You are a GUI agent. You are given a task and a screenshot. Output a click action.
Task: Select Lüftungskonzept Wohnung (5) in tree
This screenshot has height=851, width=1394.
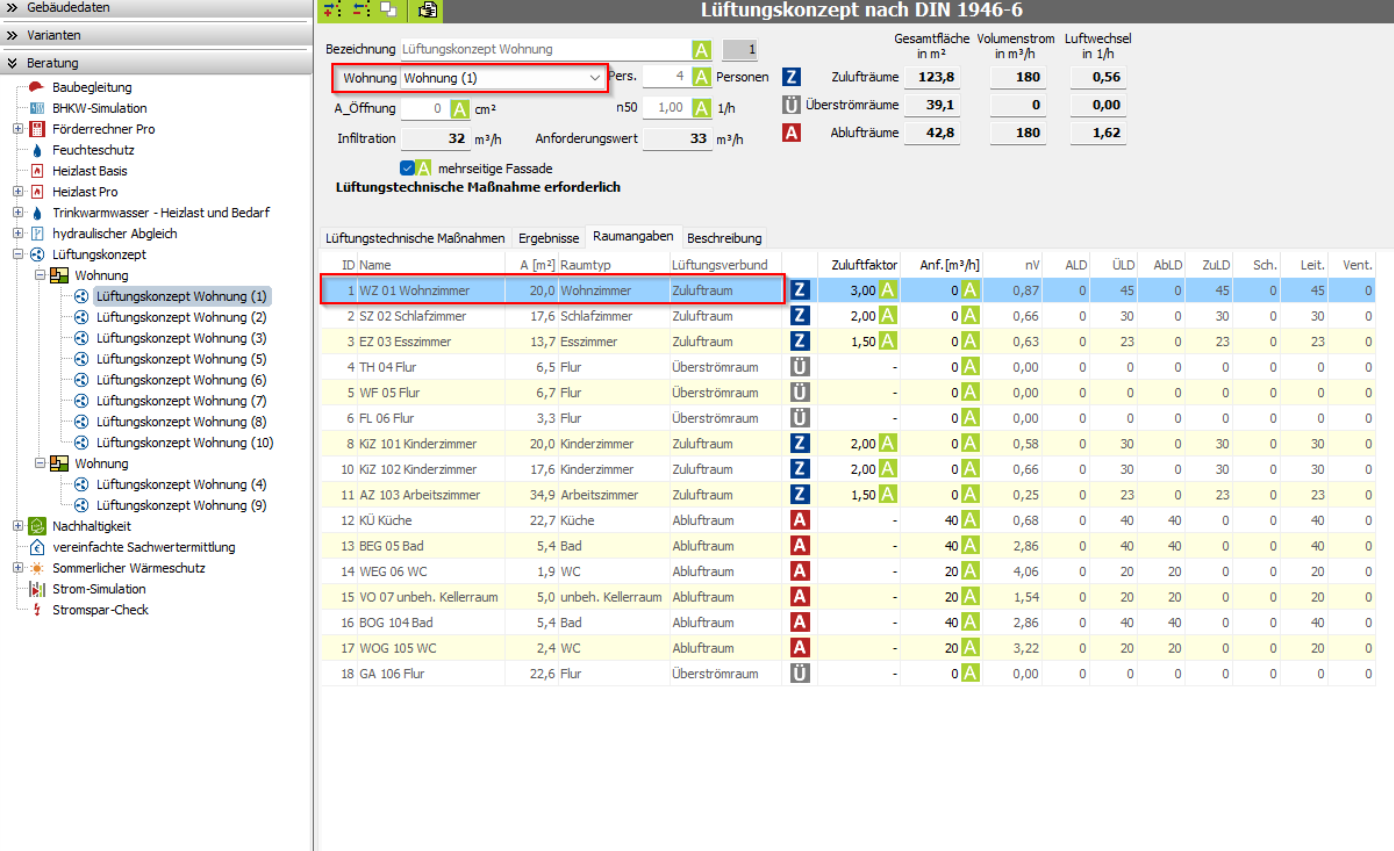(x=181, y=359)
